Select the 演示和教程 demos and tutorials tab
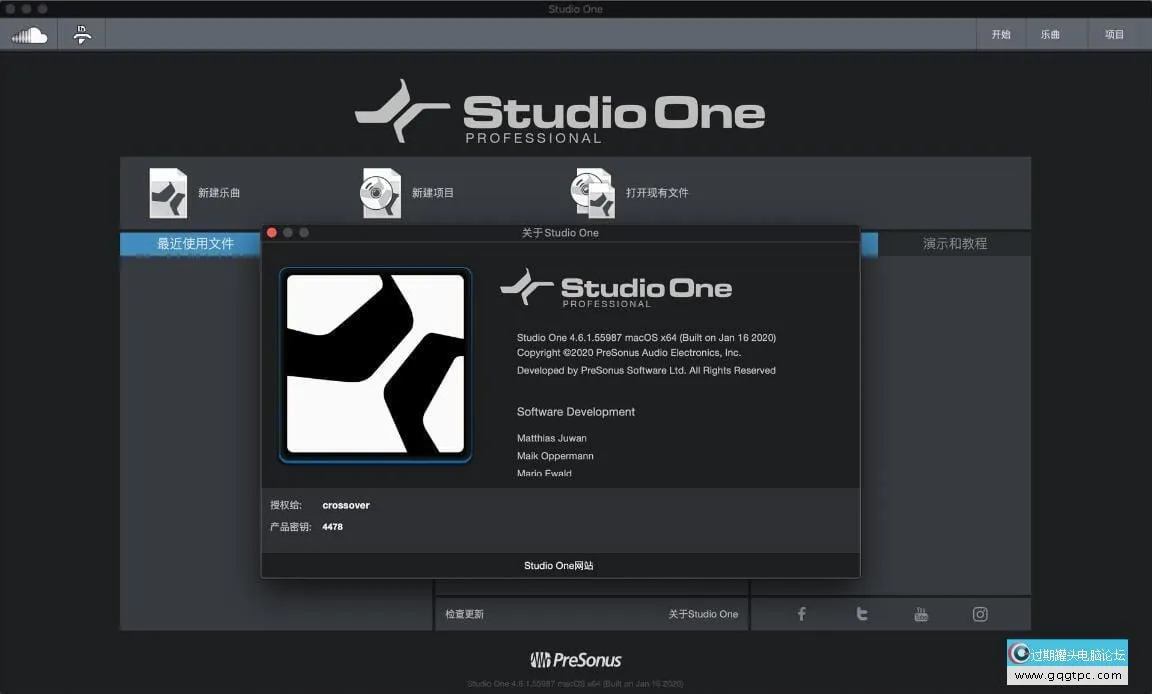Viewport: 1152px width, 694px height. pyautogui.click(x=954, y=244)
